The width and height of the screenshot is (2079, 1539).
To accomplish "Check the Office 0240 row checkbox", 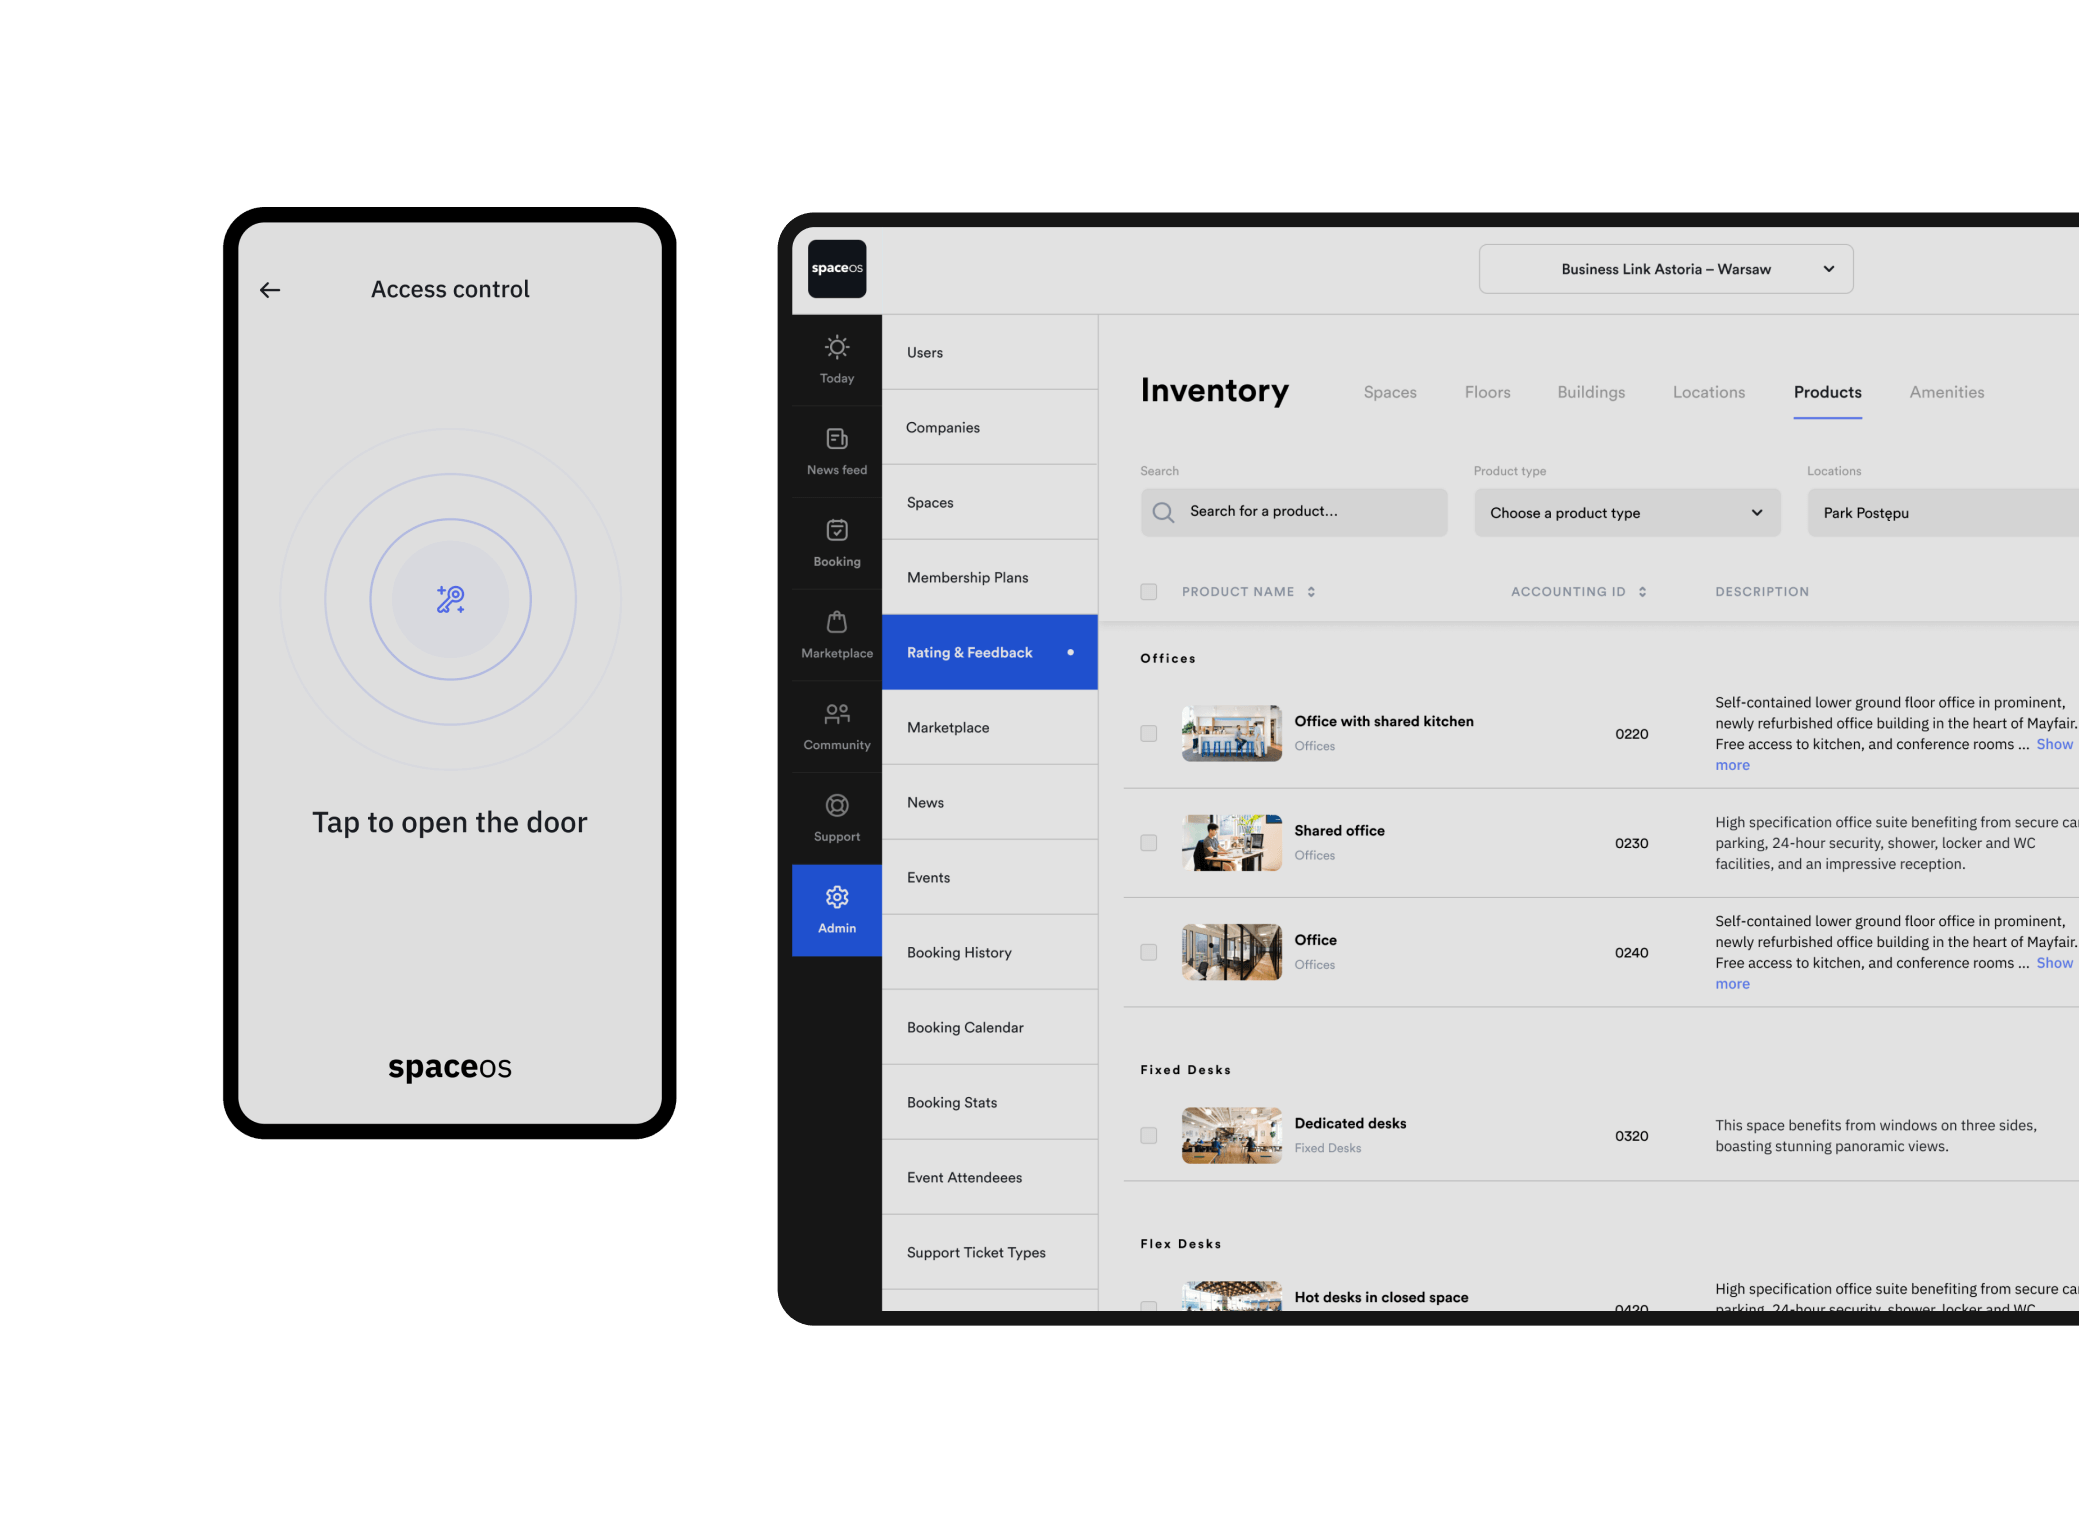I will [1149, 953].
